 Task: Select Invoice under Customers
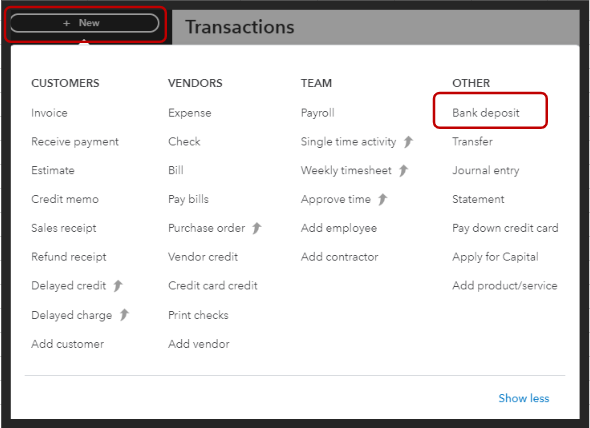point(49,113)
